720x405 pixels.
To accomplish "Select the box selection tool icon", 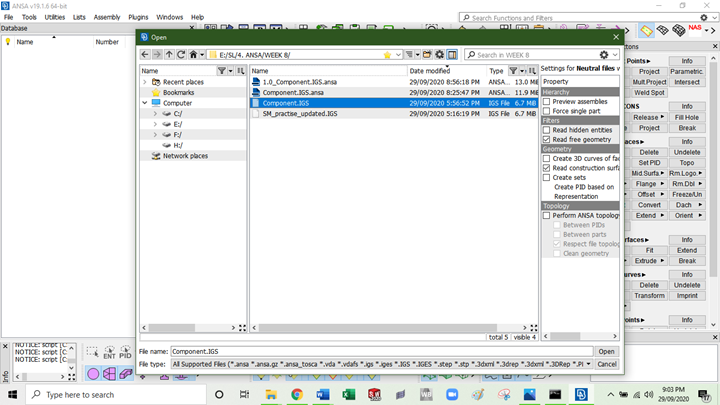I will click(92, 352).
